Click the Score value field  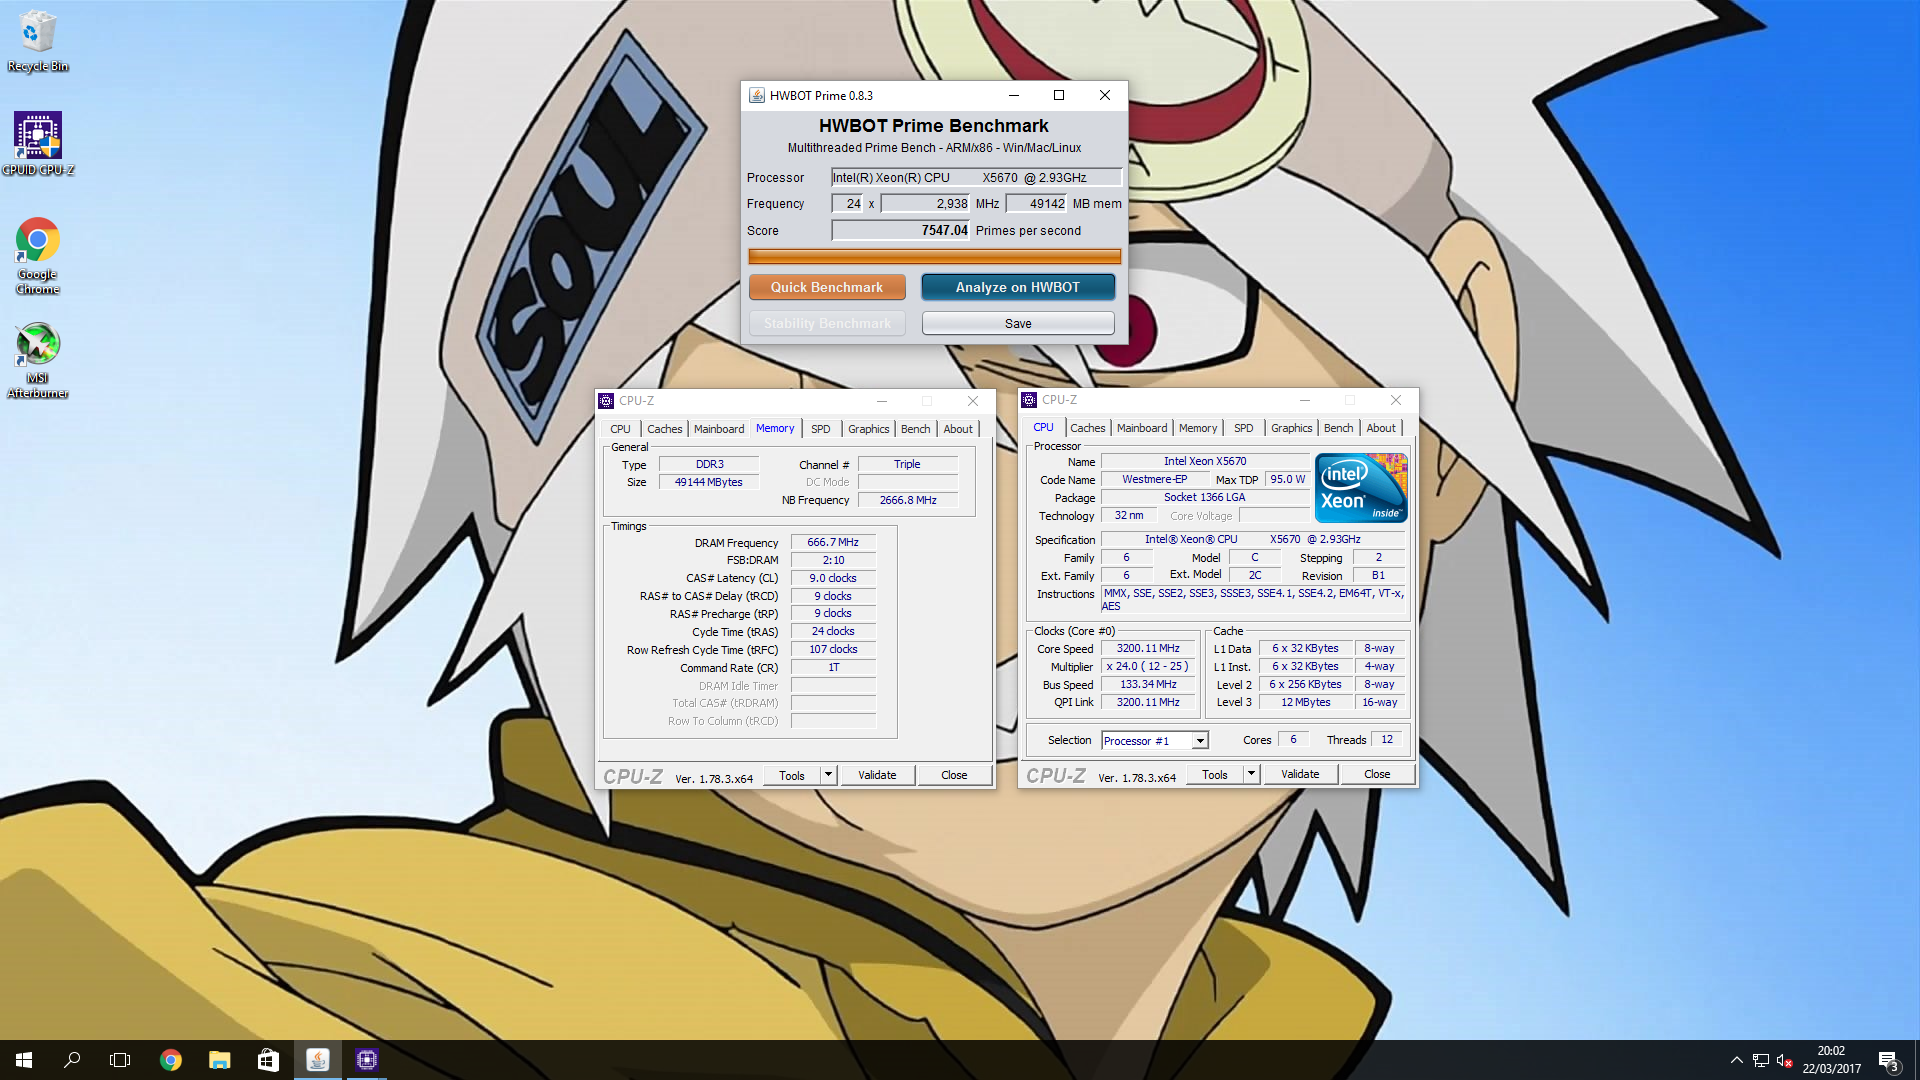(901, 230)
